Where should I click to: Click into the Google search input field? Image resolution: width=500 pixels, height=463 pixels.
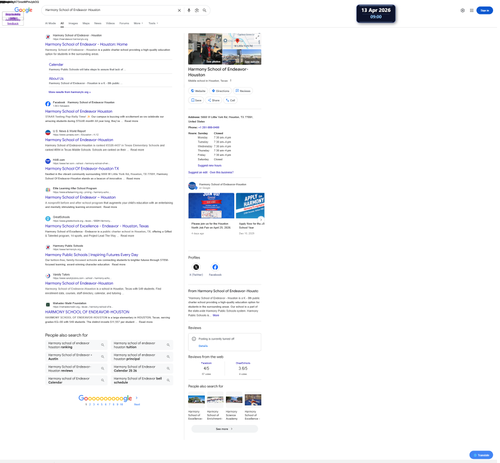[x=110, y=10]
